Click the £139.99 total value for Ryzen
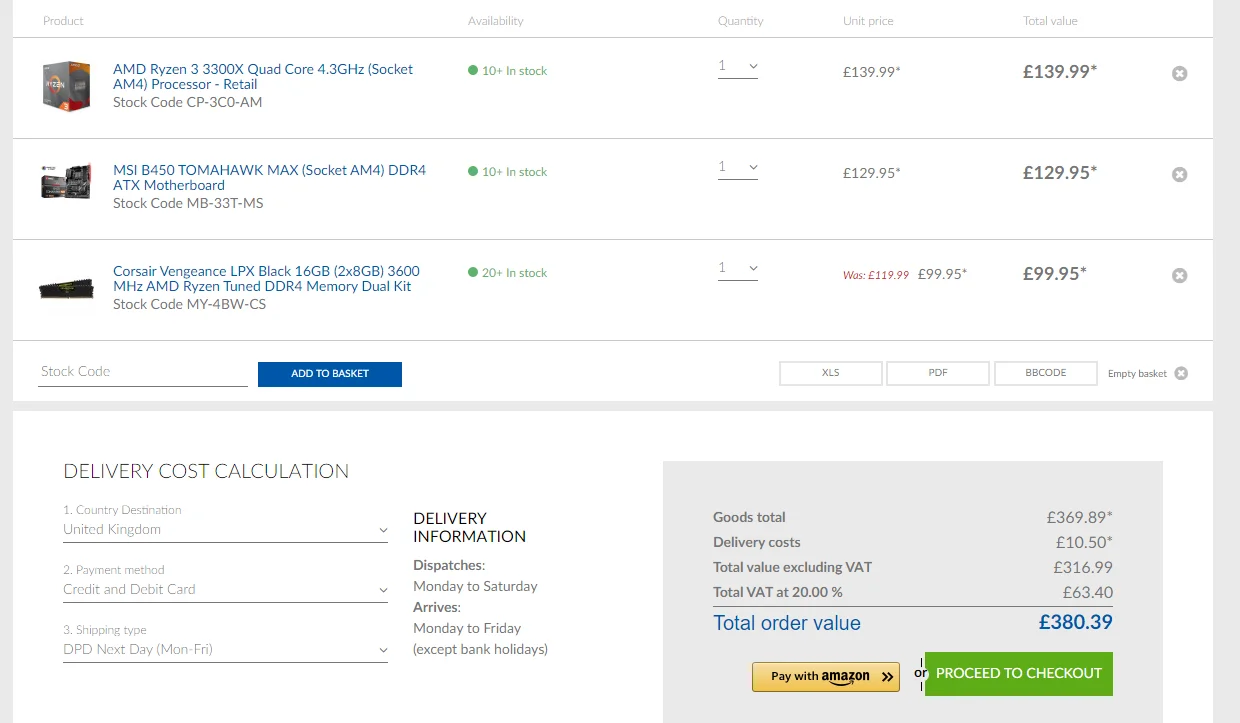Image resolution: width=1240 pixels, height=723 pixels. pyautogui.click(x=1060, y=71)
